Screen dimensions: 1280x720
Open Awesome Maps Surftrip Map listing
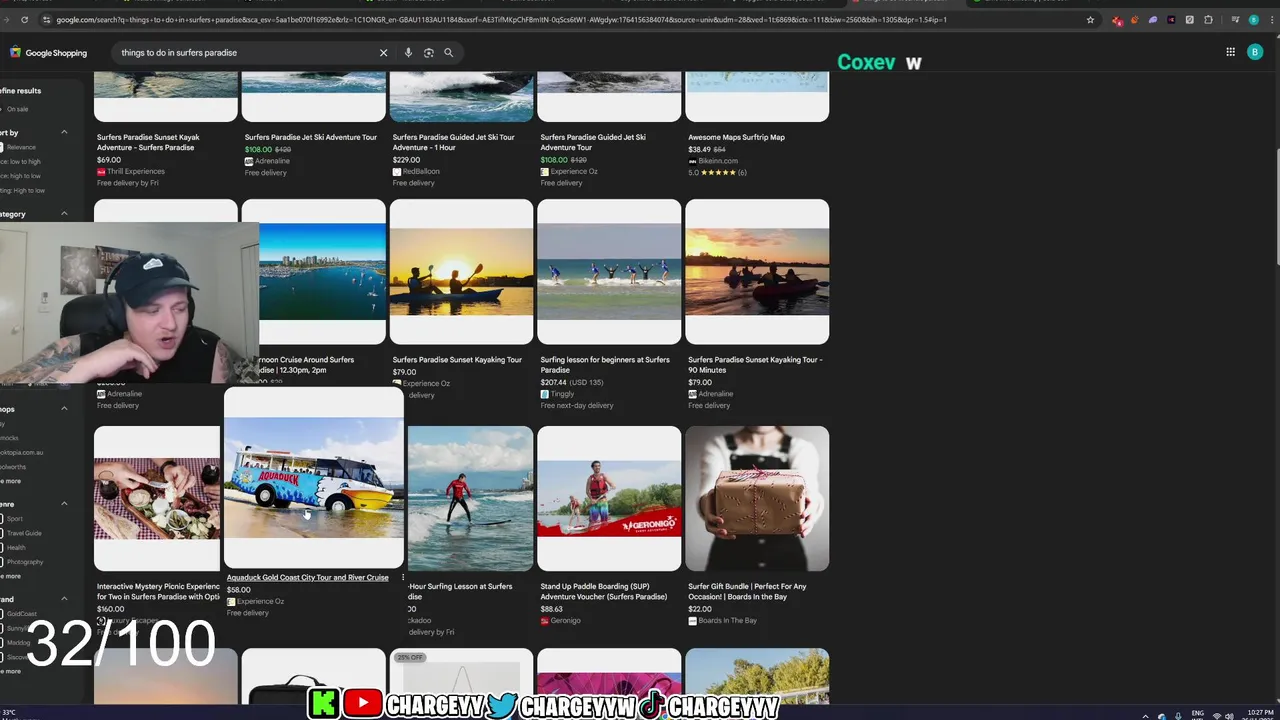tap(736, 137)
